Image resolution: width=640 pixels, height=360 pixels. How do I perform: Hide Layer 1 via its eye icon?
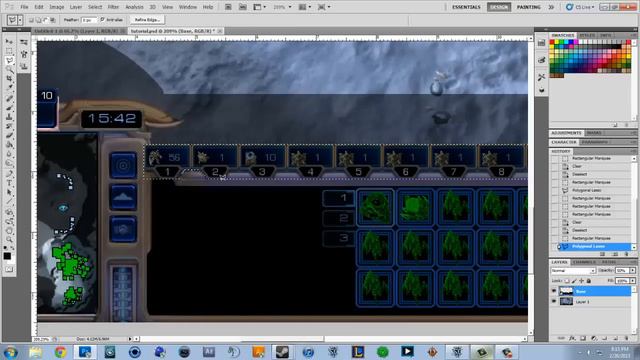click(x=554, y=302)
